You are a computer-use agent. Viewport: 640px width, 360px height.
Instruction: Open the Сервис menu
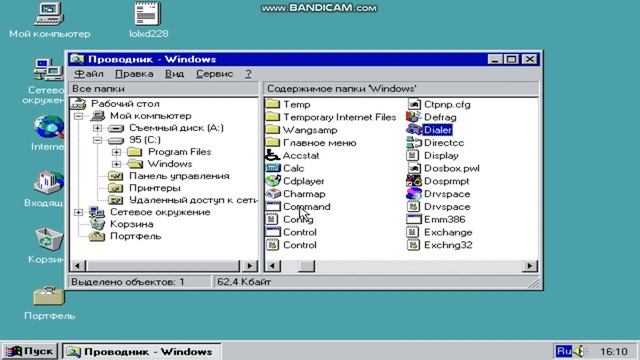pyautogui.click(x=214, y=74)
